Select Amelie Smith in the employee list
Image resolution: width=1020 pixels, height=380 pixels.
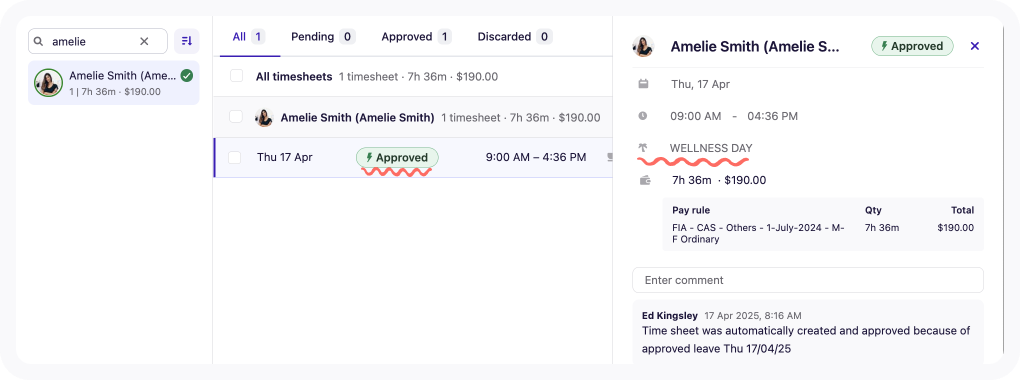[x=114, y=83]
